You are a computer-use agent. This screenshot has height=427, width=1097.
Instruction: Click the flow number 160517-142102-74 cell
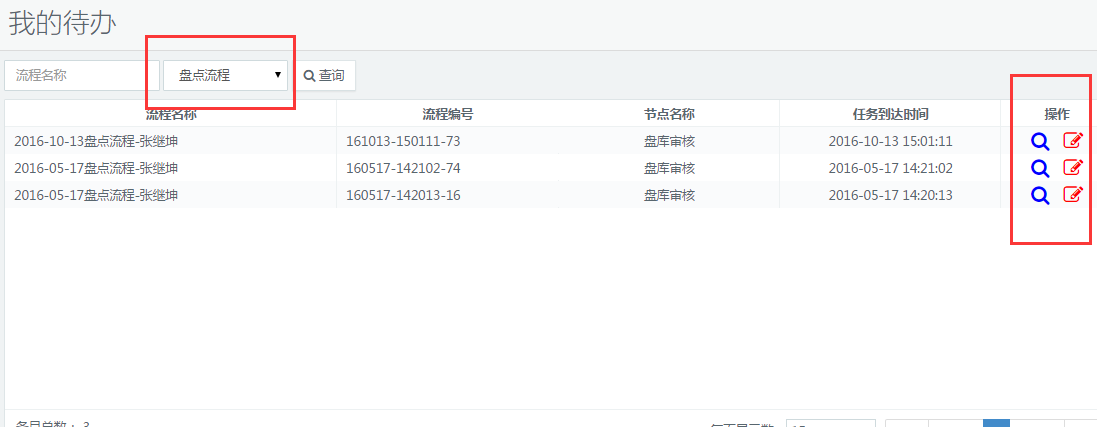pos(403,168)
